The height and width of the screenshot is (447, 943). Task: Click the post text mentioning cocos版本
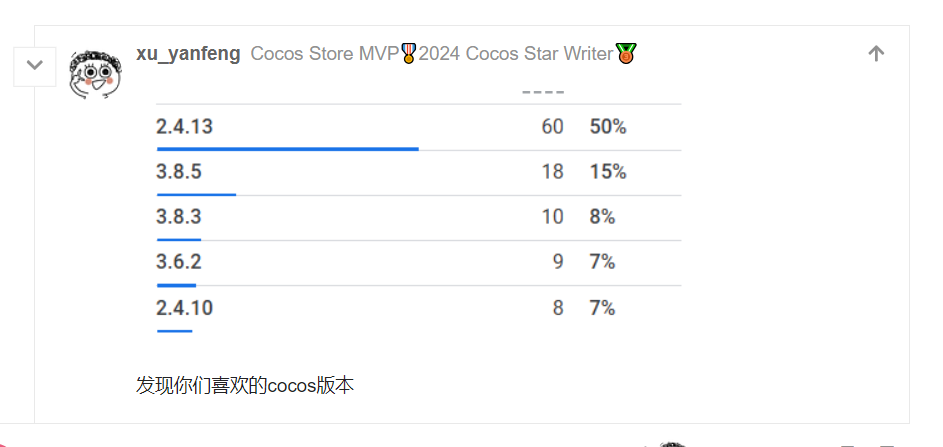coord(245,385)
